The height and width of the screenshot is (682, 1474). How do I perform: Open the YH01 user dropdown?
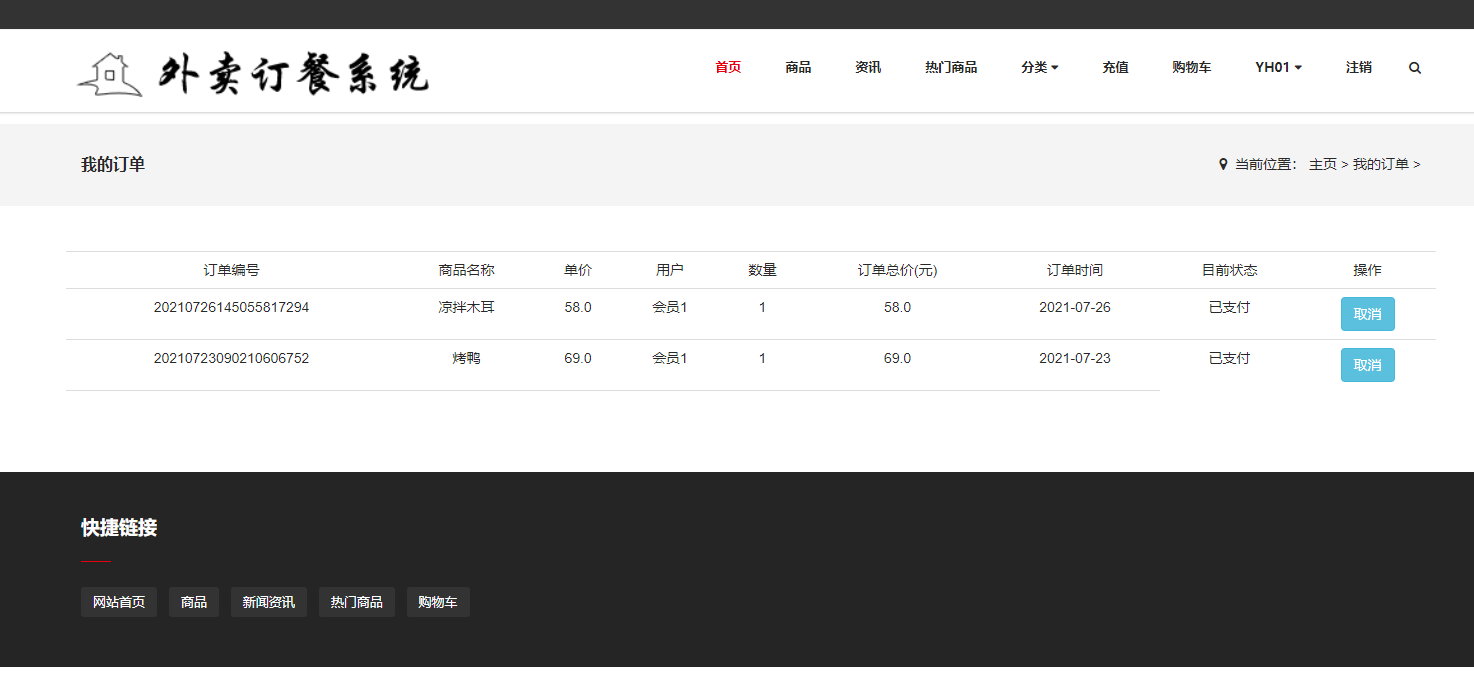(x=1278, y=68)
